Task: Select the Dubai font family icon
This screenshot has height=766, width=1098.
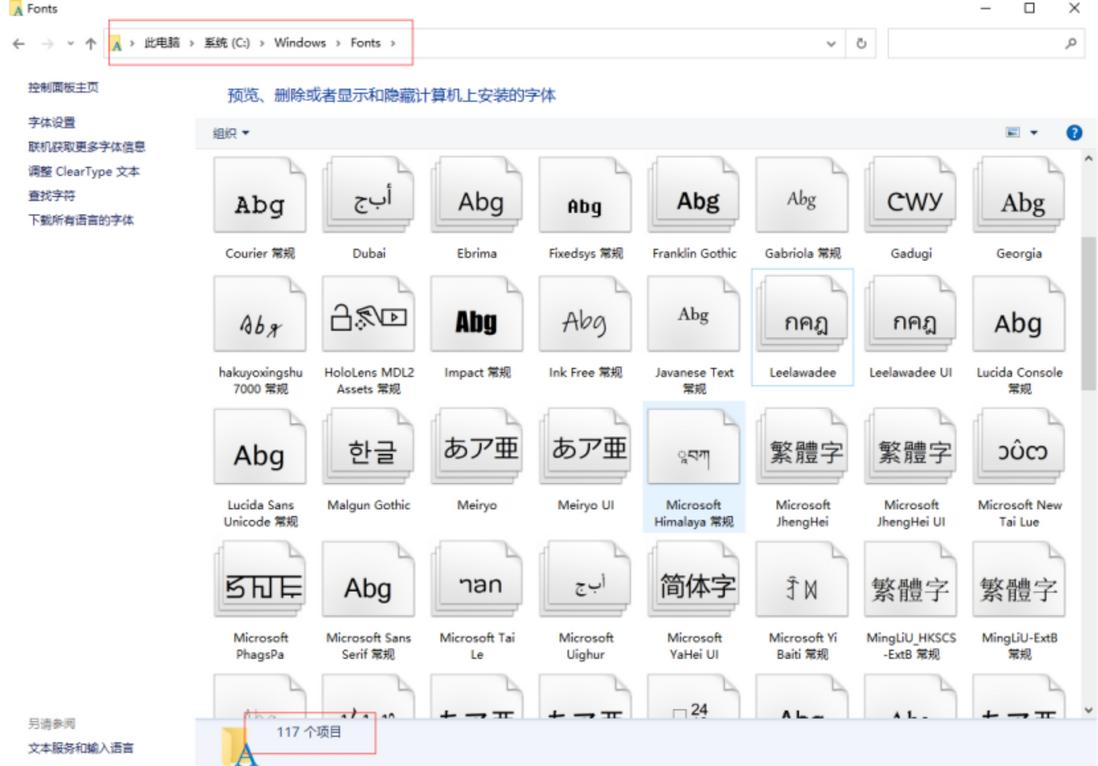Action: click(368, 195)
